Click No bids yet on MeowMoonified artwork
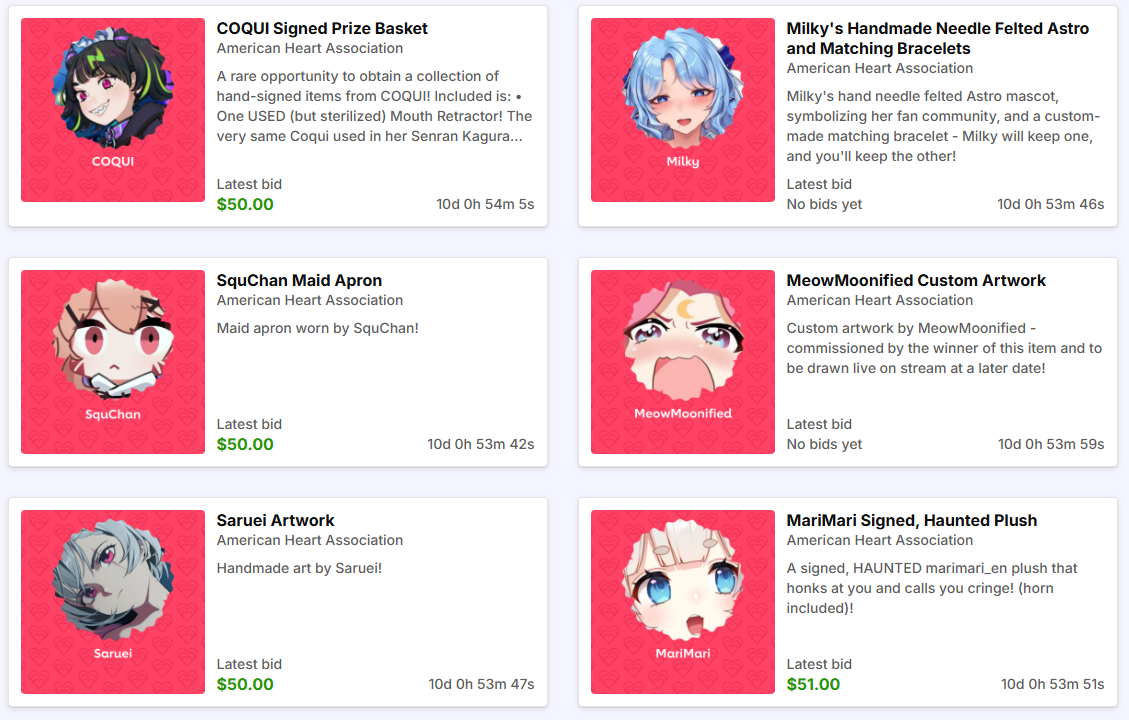 (824, 444)
